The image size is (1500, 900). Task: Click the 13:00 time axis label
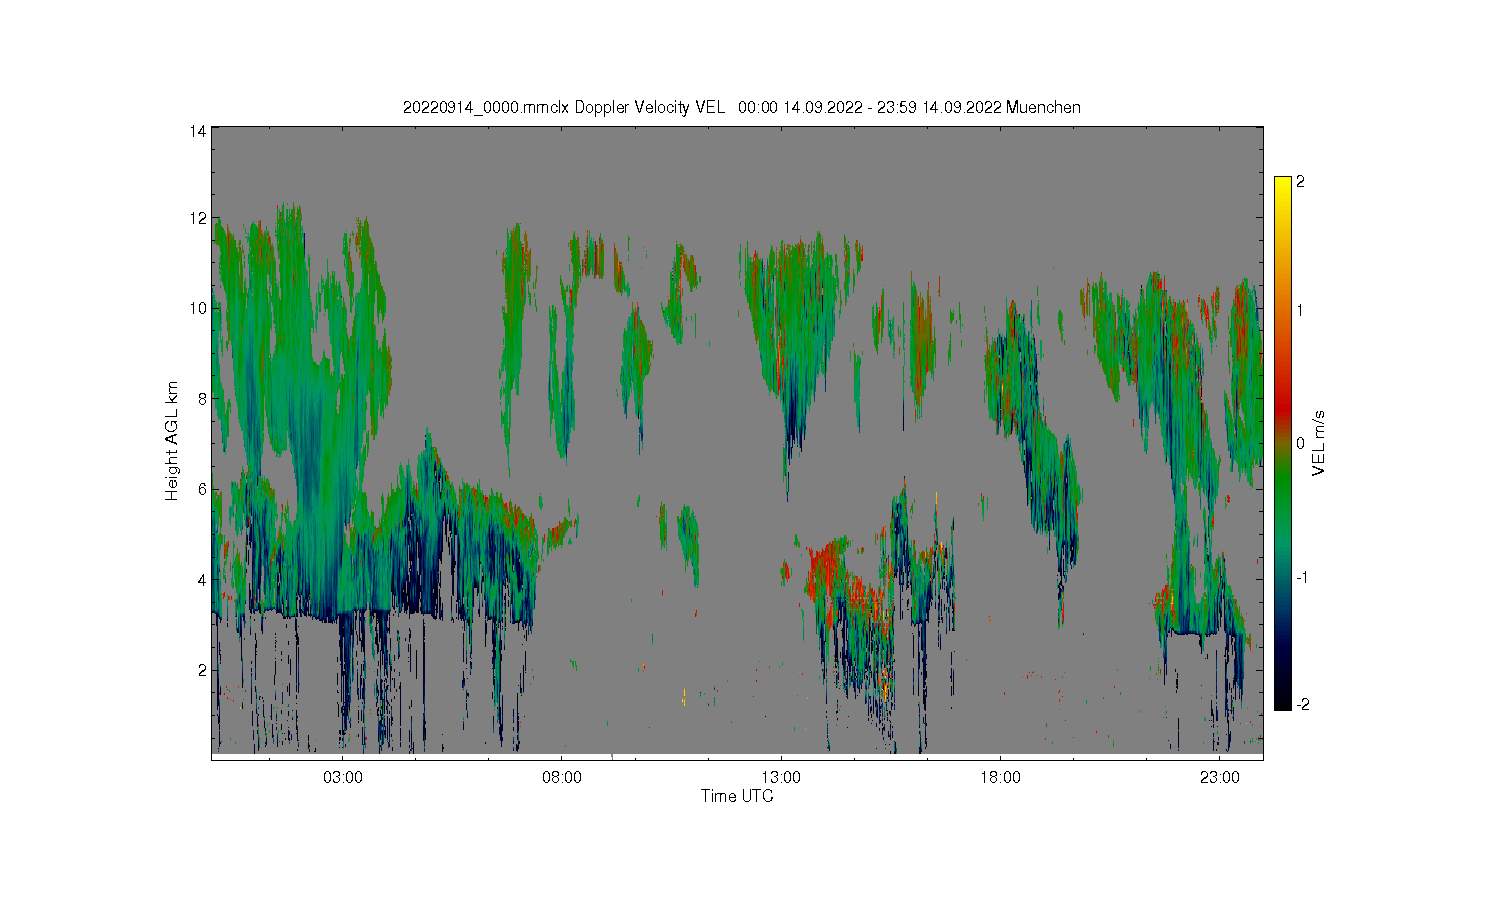[x=781, y=778]
